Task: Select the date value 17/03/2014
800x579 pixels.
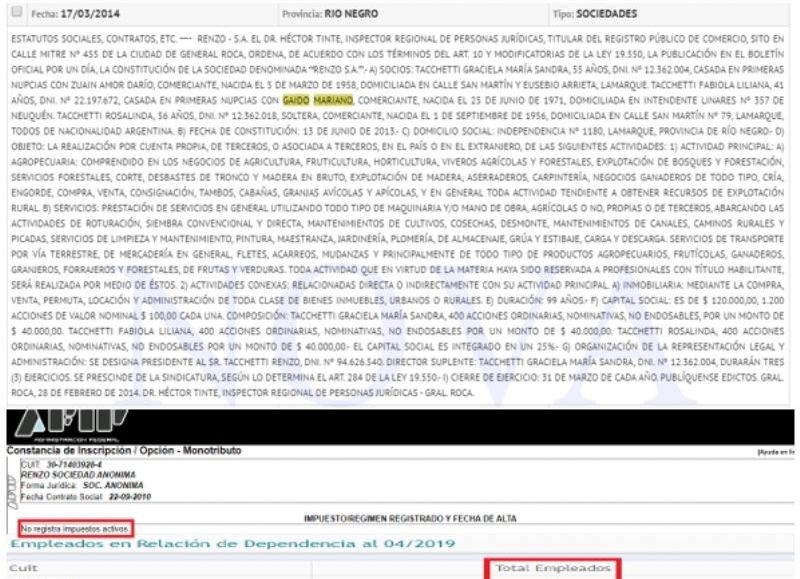Action: [x=90, y=14]
